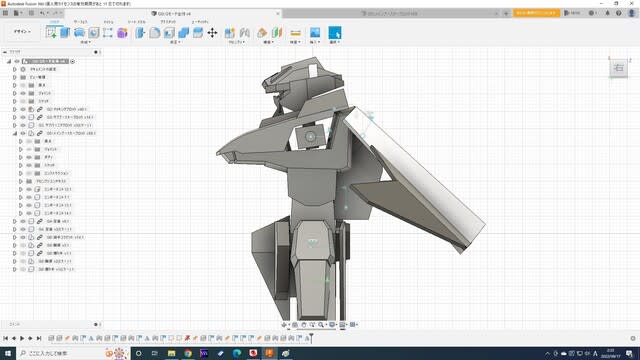This screenshot has width=640, height=360.
Task: Click the Measure ruler icon
Action: point(296,33)
